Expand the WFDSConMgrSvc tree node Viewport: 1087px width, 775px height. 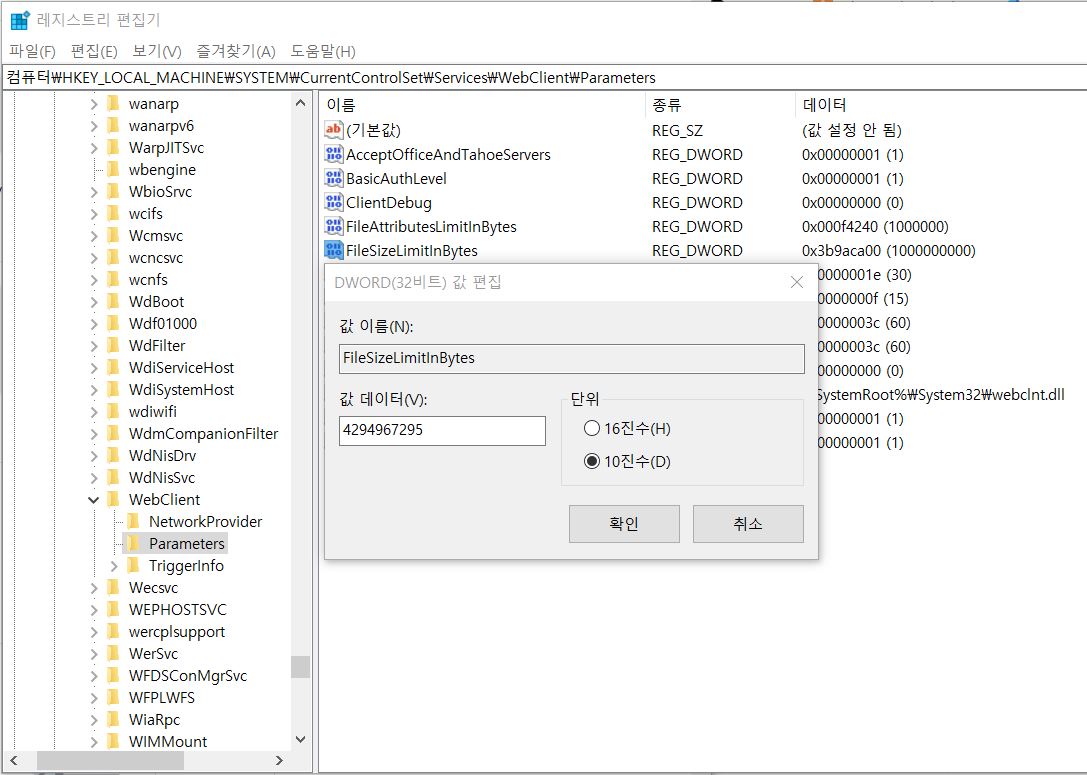94,676
